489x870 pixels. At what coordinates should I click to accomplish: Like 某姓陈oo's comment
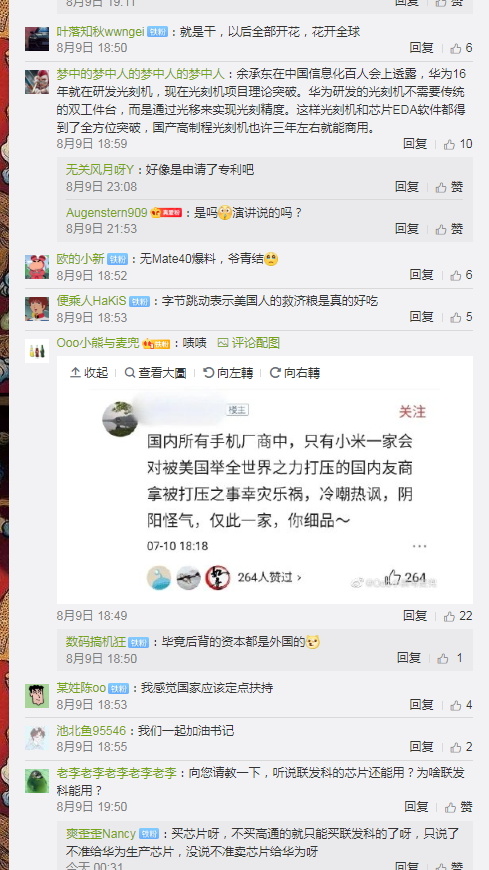pos(461,705)
